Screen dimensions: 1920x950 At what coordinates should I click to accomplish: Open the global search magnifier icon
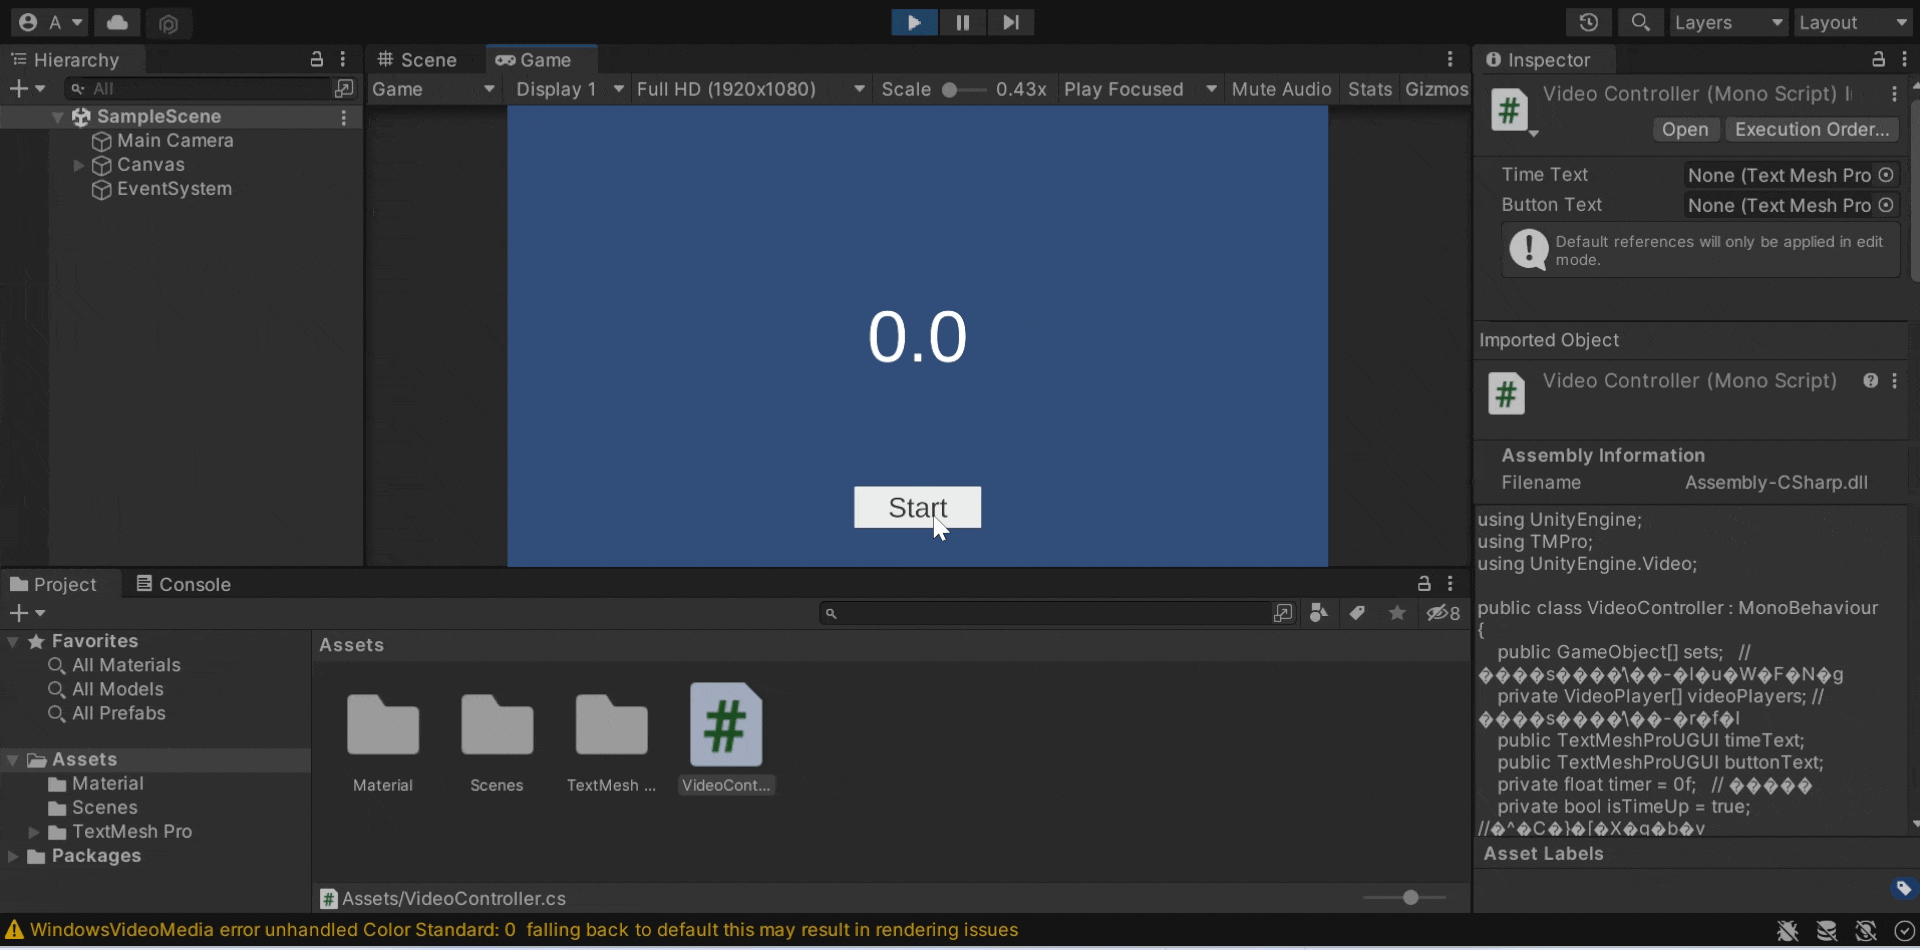click(1641, 22)
